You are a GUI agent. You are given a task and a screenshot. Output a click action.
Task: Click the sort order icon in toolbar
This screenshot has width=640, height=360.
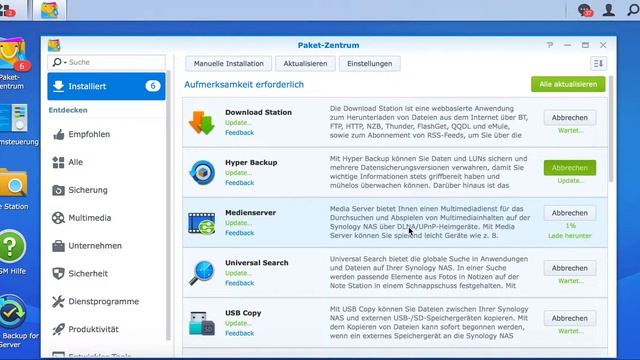click(x=598, y=64)
